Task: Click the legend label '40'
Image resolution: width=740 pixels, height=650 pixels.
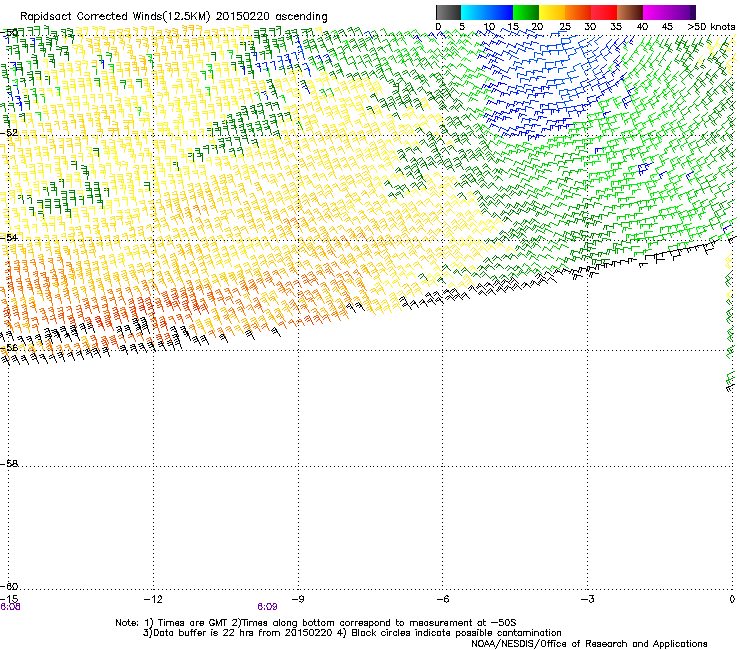Action: click(x=642, y=27)
